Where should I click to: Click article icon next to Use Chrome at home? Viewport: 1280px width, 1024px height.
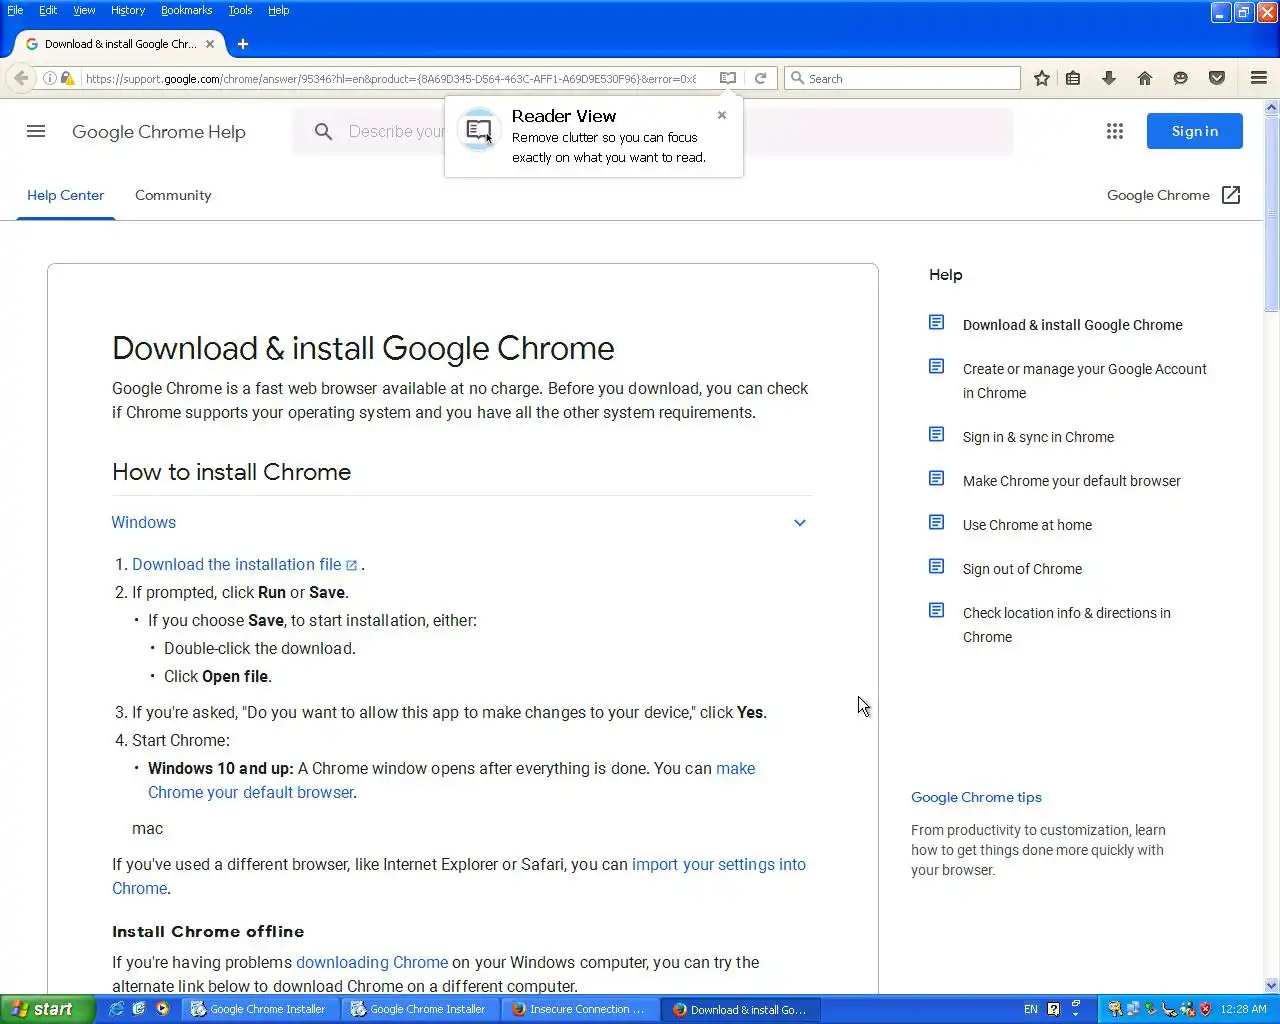(x=936, y=522)
